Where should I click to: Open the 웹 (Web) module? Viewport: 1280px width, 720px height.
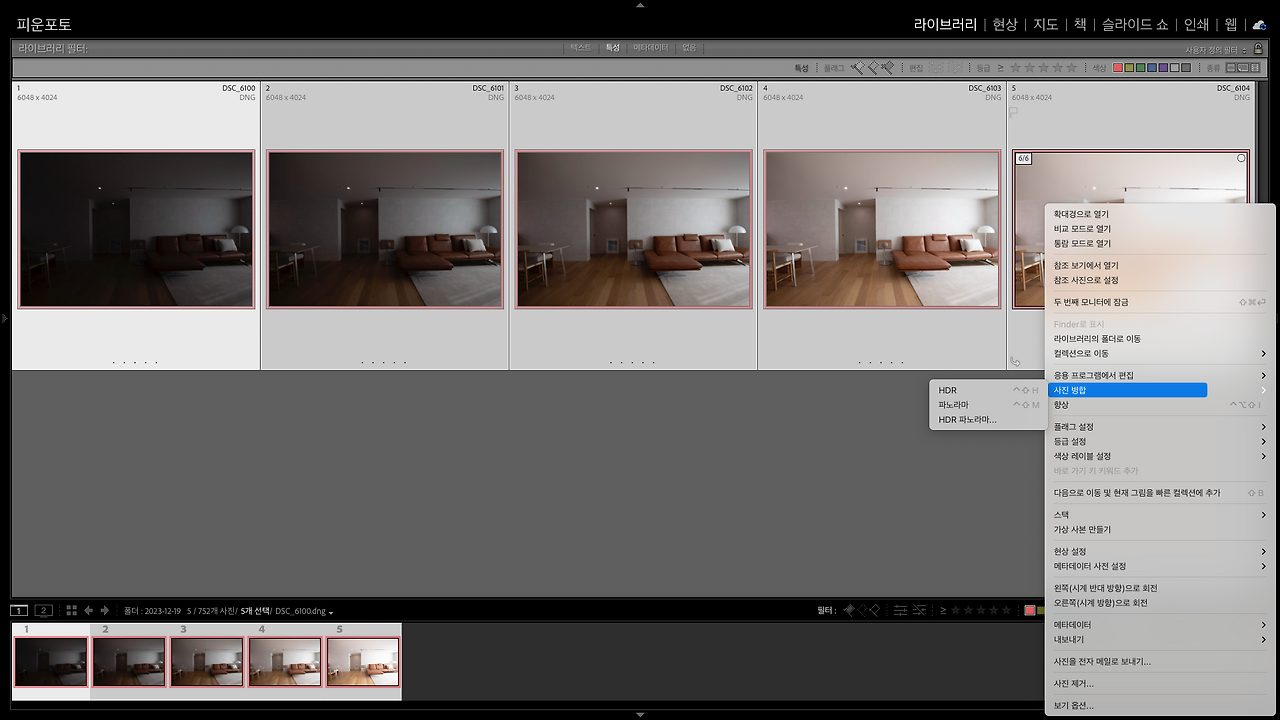point(1231,25)
